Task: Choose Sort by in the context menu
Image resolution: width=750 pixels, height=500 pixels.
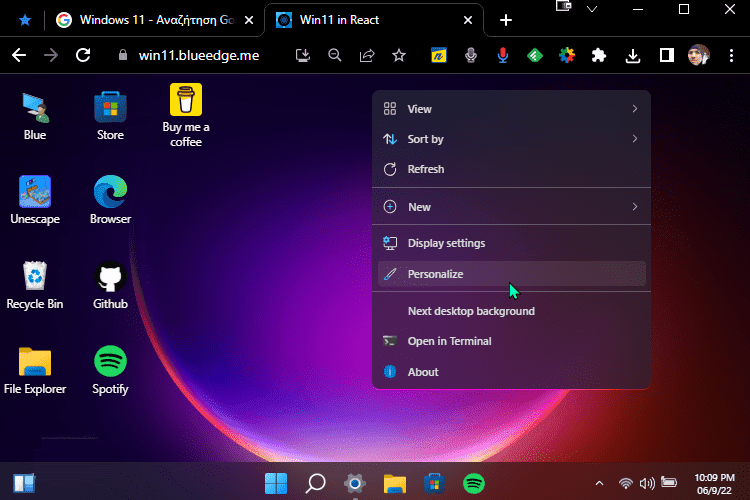Action: (x=511, y=139)
